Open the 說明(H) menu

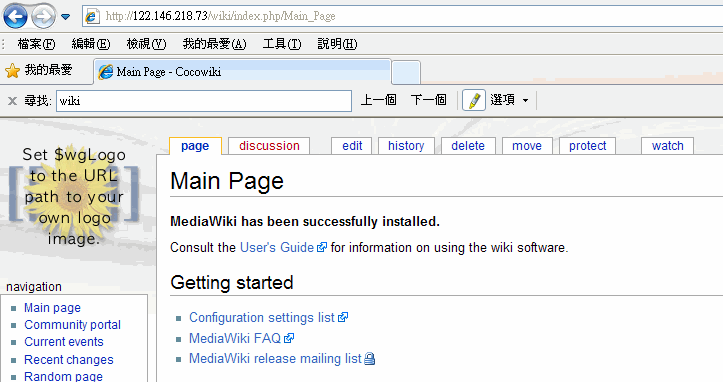pos(337,44)
